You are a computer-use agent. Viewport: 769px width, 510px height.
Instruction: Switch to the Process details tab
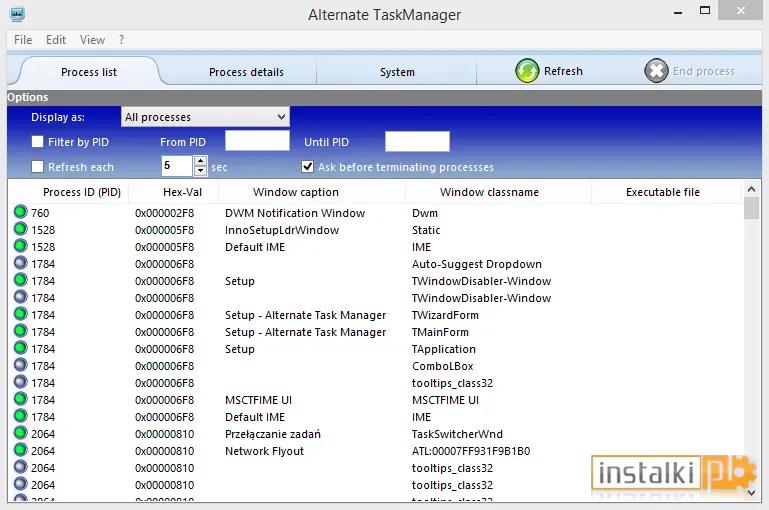tap(246, 72)
